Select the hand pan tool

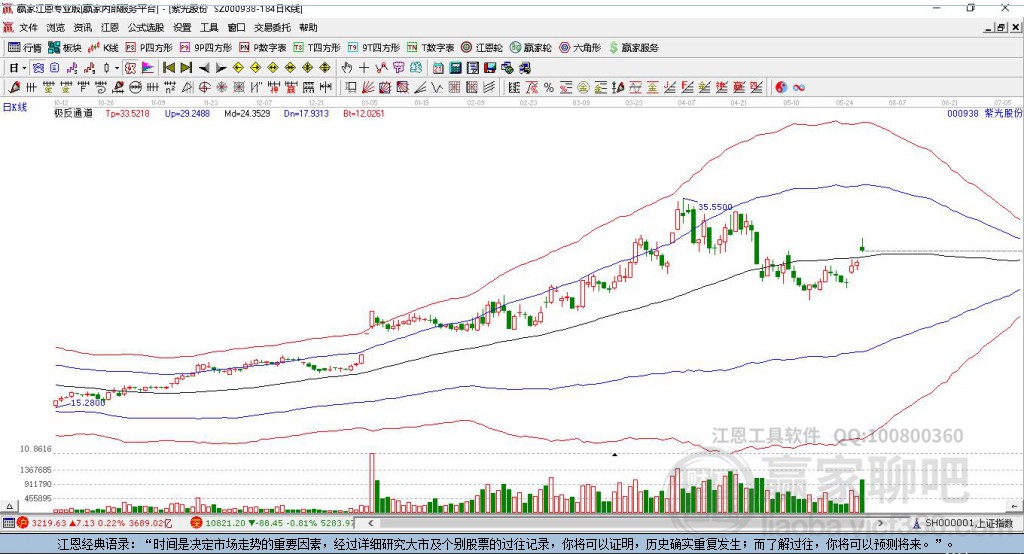pos(346,68)
